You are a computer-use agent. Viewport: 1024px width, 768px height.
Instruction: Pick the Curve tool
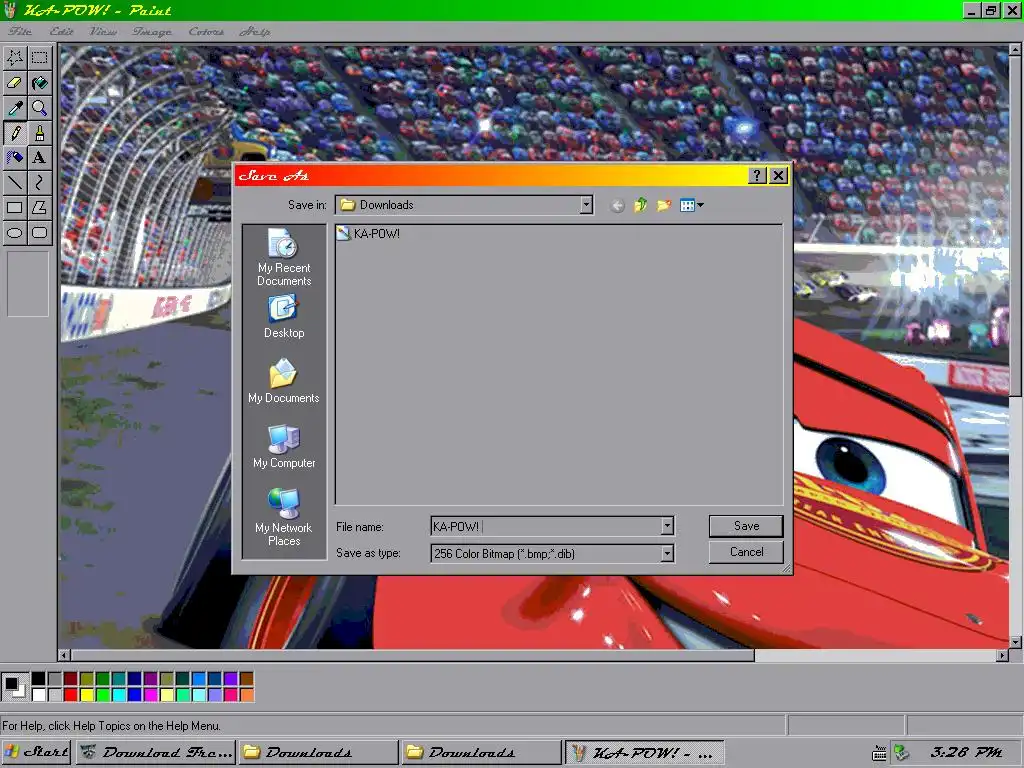click(x=40, y=183)
